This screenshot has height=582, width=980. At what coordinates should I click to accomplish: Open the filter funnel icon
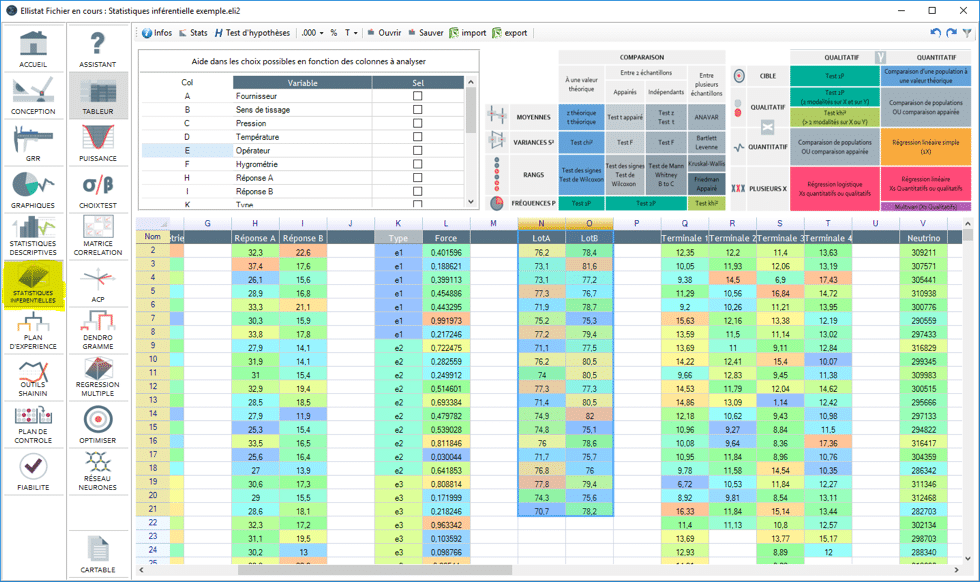pos(968,33)
